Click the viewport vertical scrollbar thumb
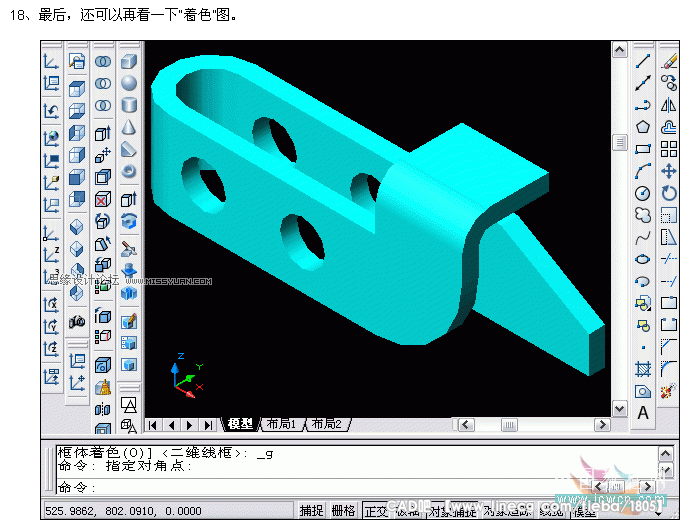Screen dimensions: 692x523 click(x=620, y=142)
